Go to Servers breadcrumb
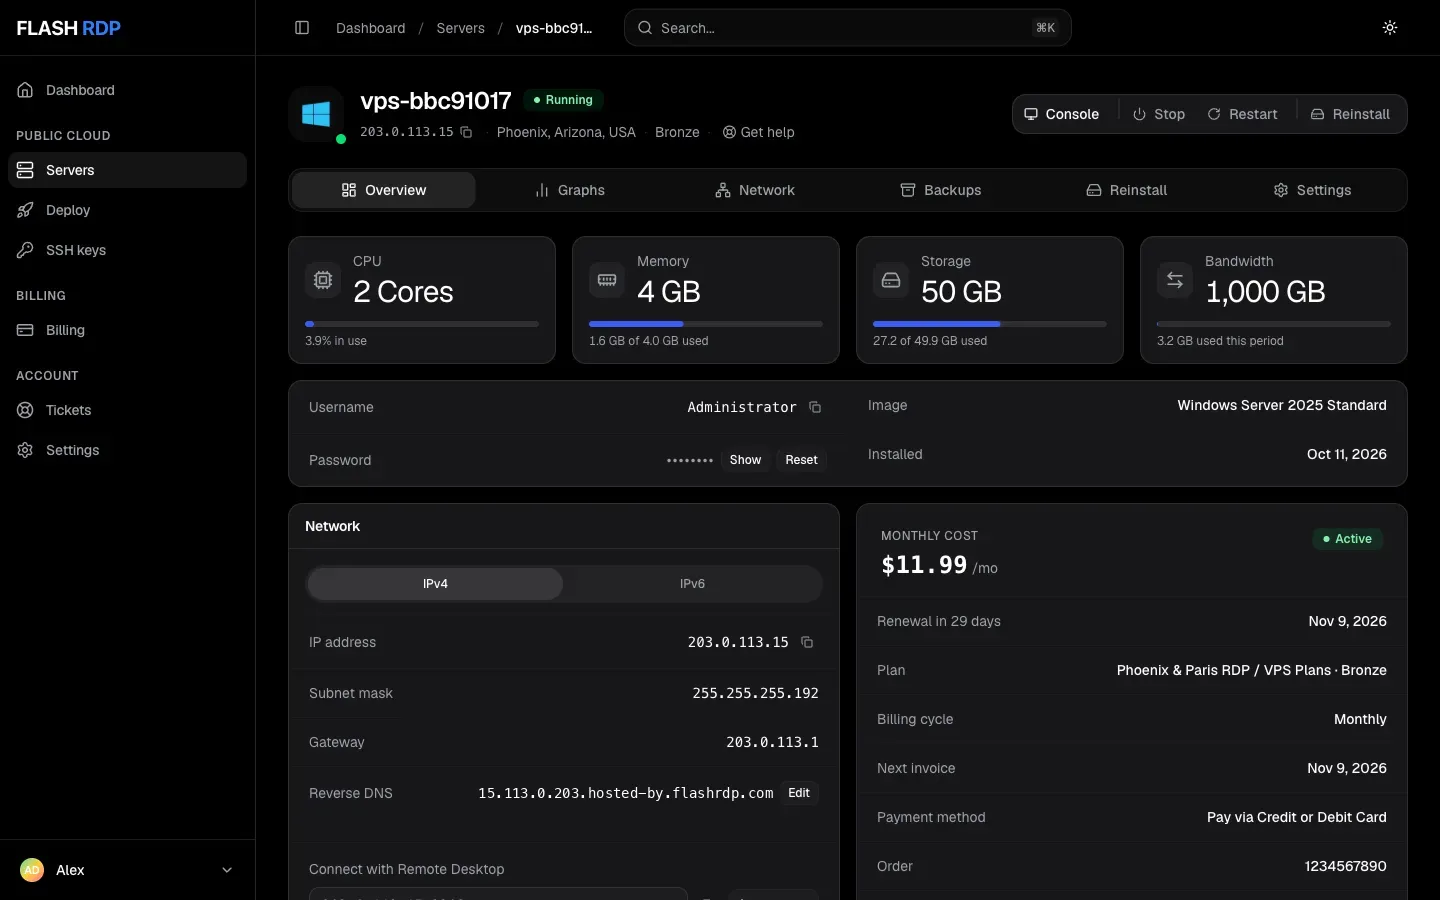The height and width of the screenshot is (900, 1440). [x=460, y=28]
